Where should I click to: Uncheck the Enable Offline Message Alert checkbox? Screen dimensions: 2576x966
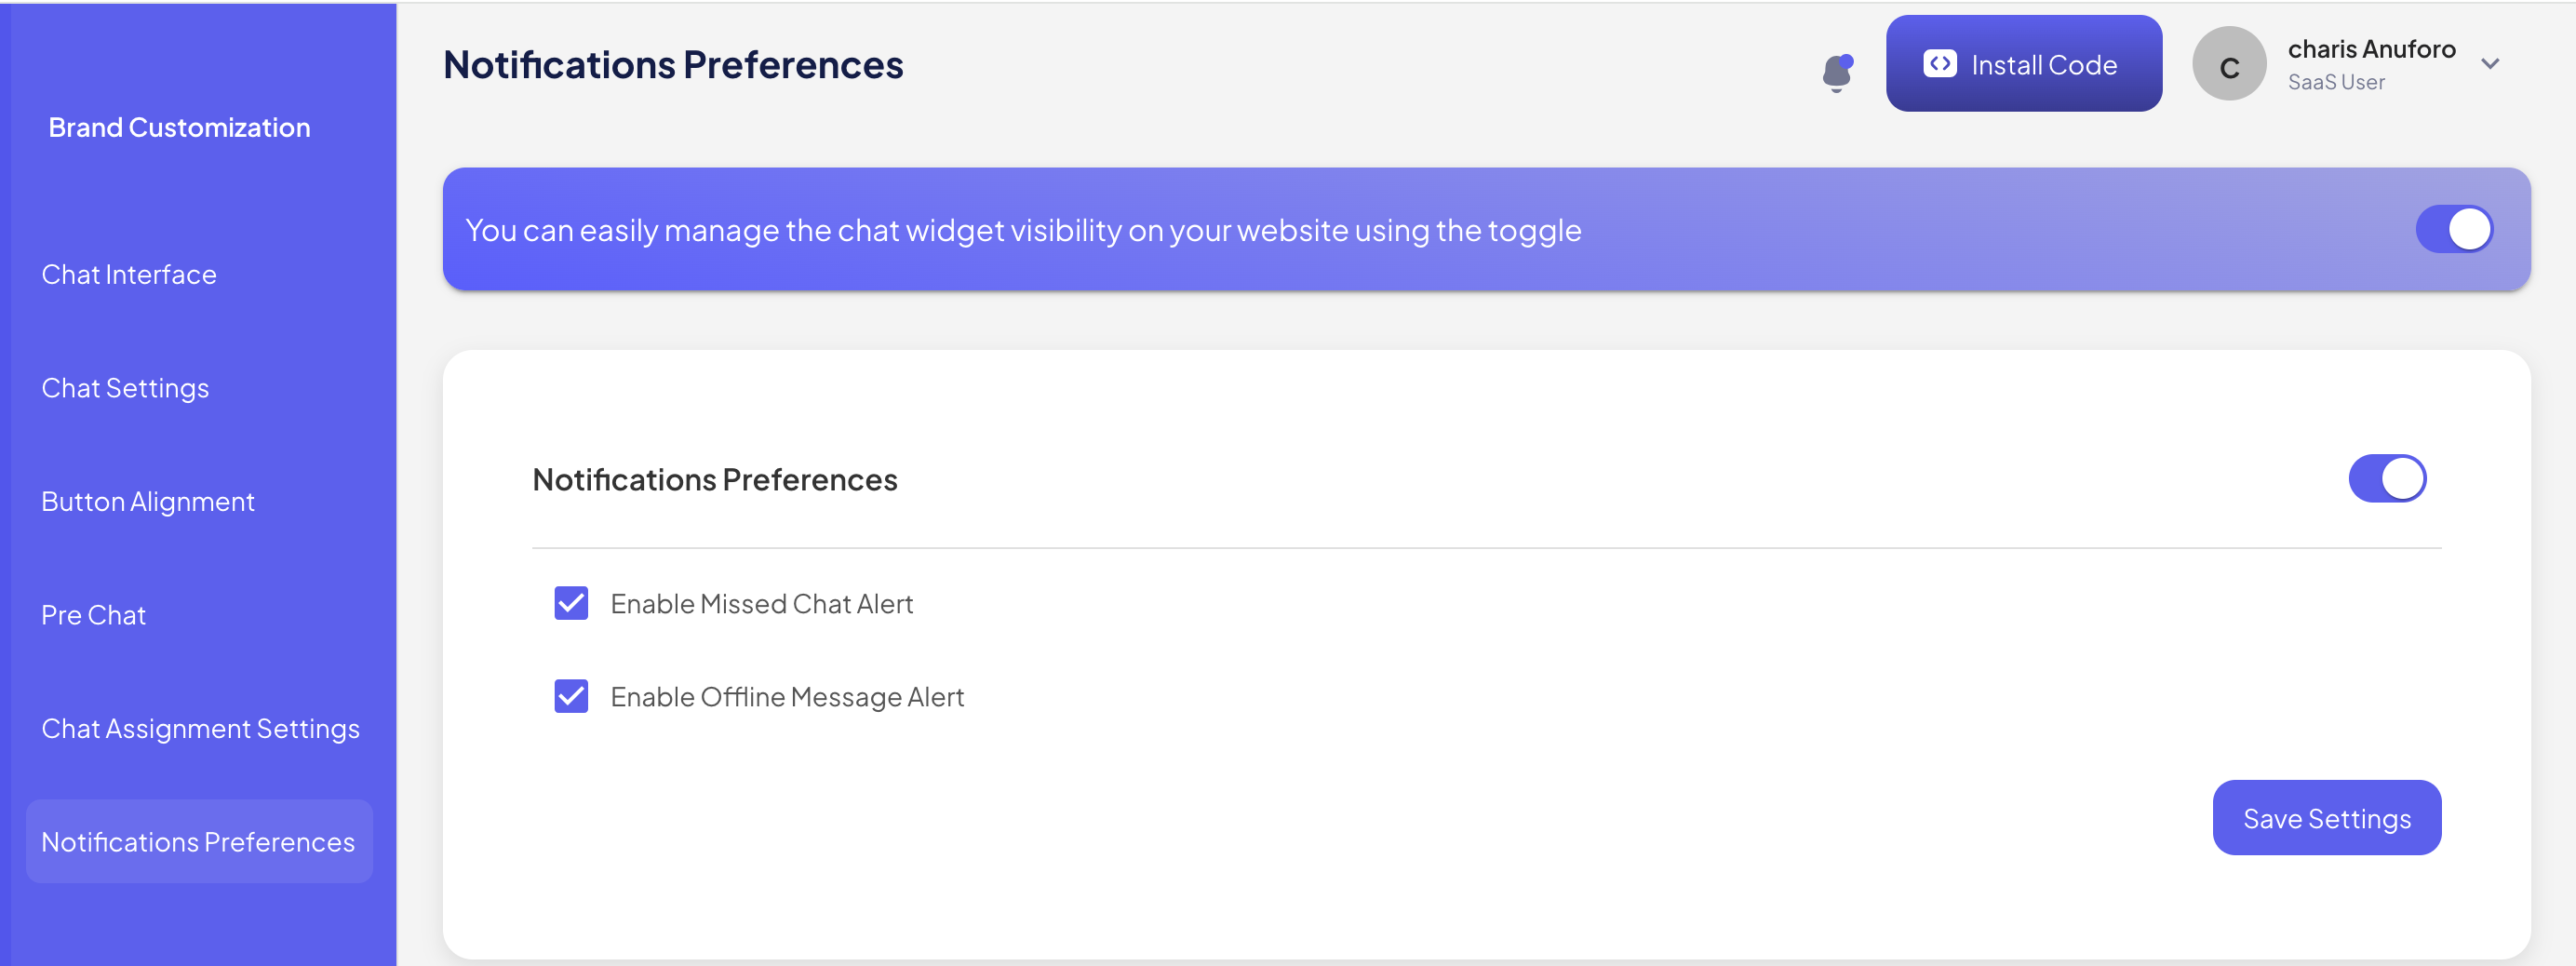(x=571, y=697)
